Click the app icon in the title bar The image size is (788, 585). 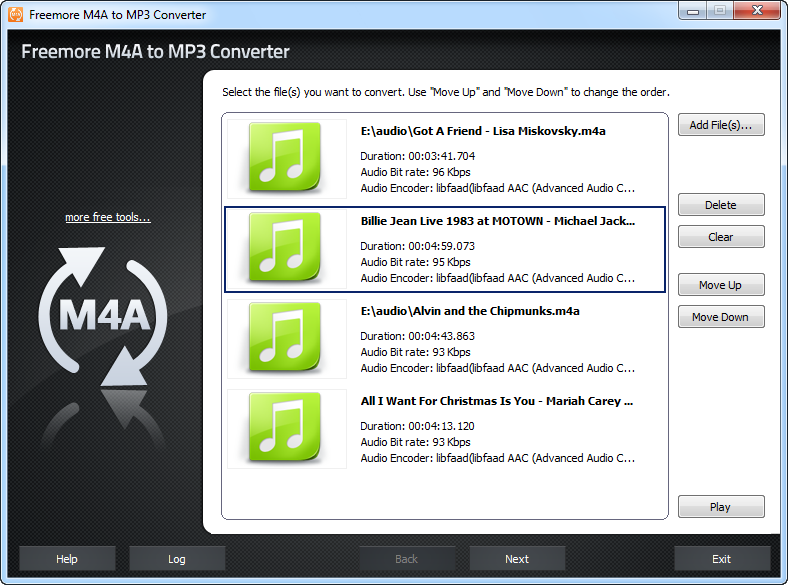pyautogui.click(x=14, y=14)
